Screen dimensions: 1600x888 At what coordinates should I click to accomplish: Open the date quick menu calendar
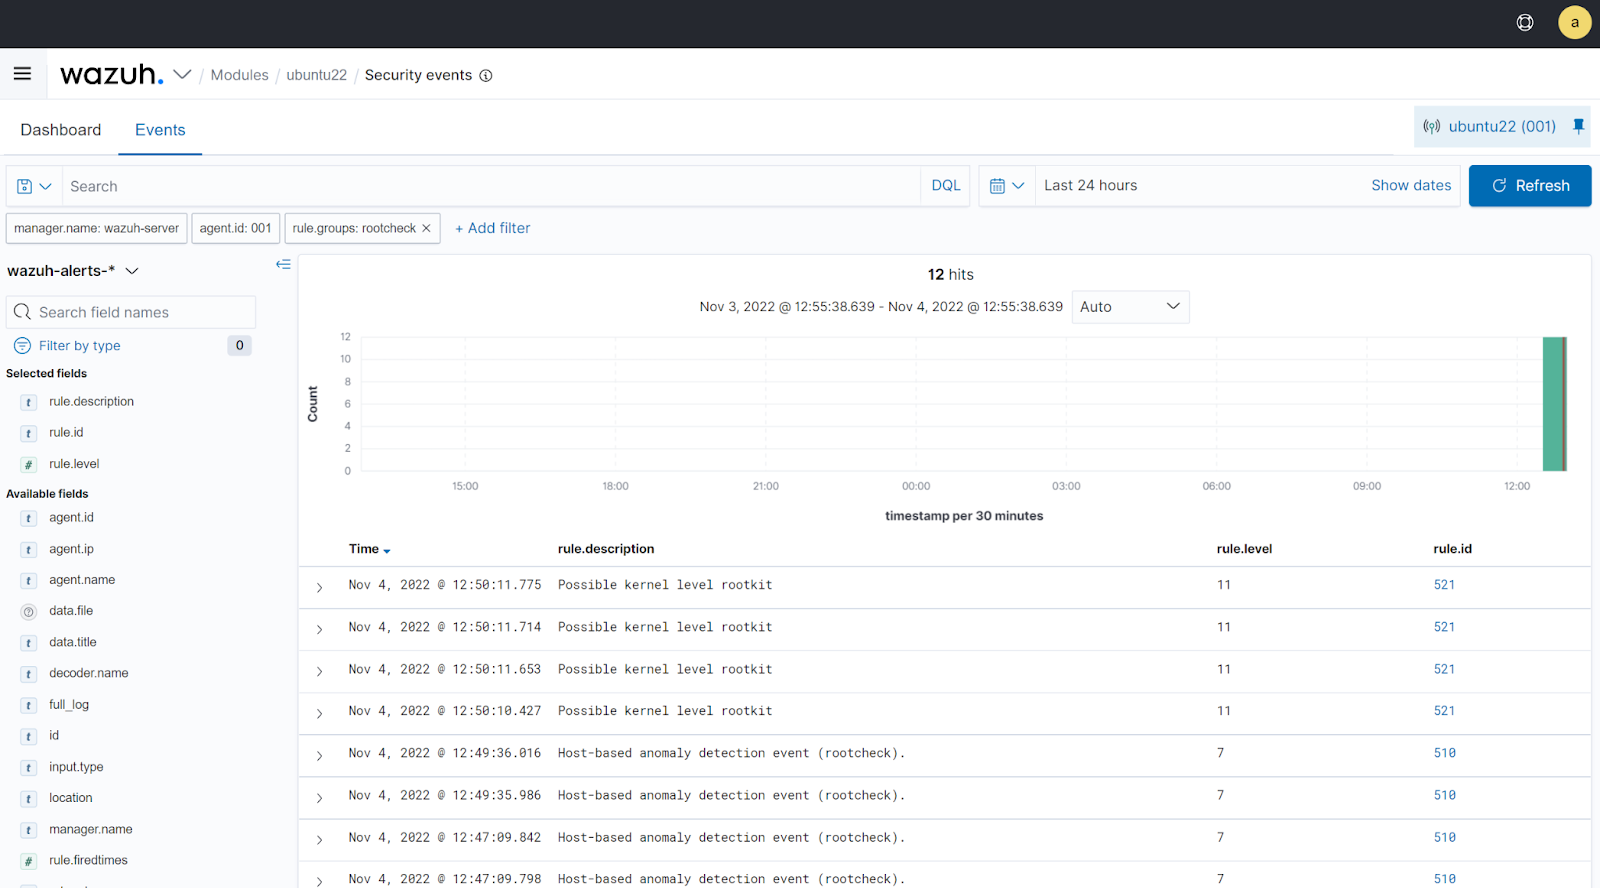1007,186
